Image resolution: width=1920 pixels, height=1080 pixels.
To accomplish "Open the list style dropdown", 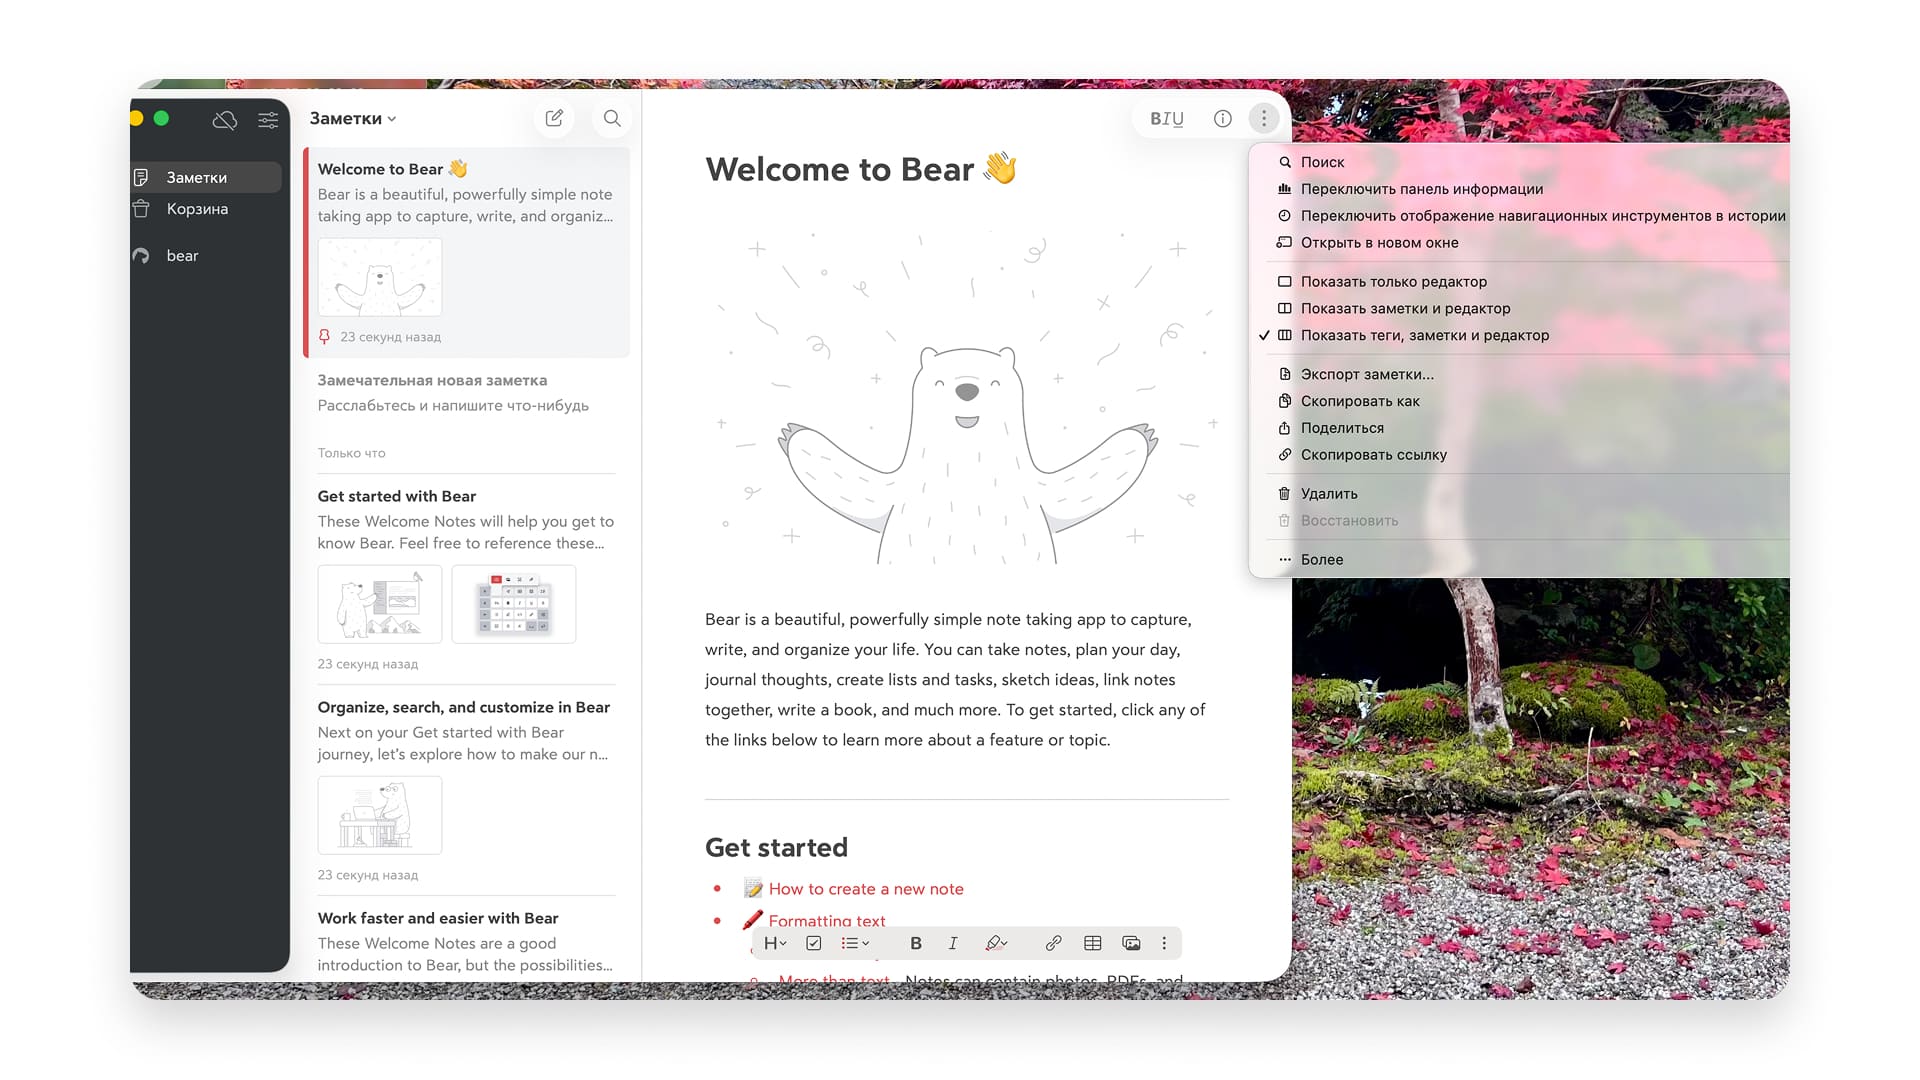I will [855, 943].
